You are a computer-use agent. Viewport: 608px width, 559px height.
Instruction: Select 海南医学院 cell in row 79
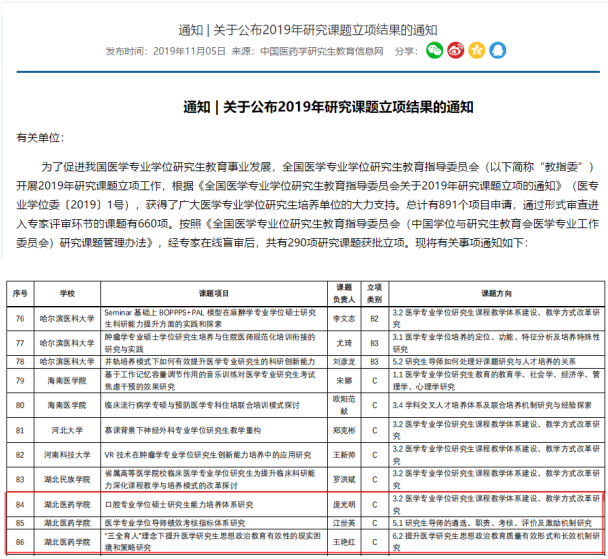coord(67,381)
